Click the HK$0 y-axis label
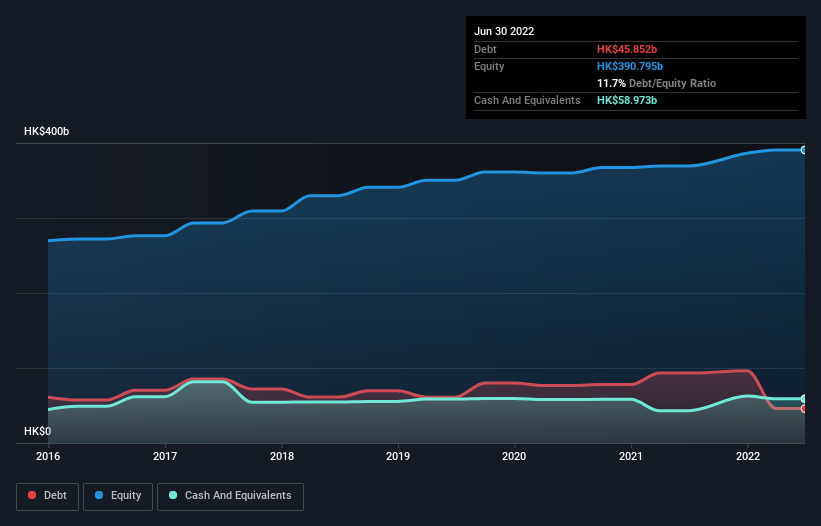The height and width of the screenshot is (526, 821). pos(38,431)
